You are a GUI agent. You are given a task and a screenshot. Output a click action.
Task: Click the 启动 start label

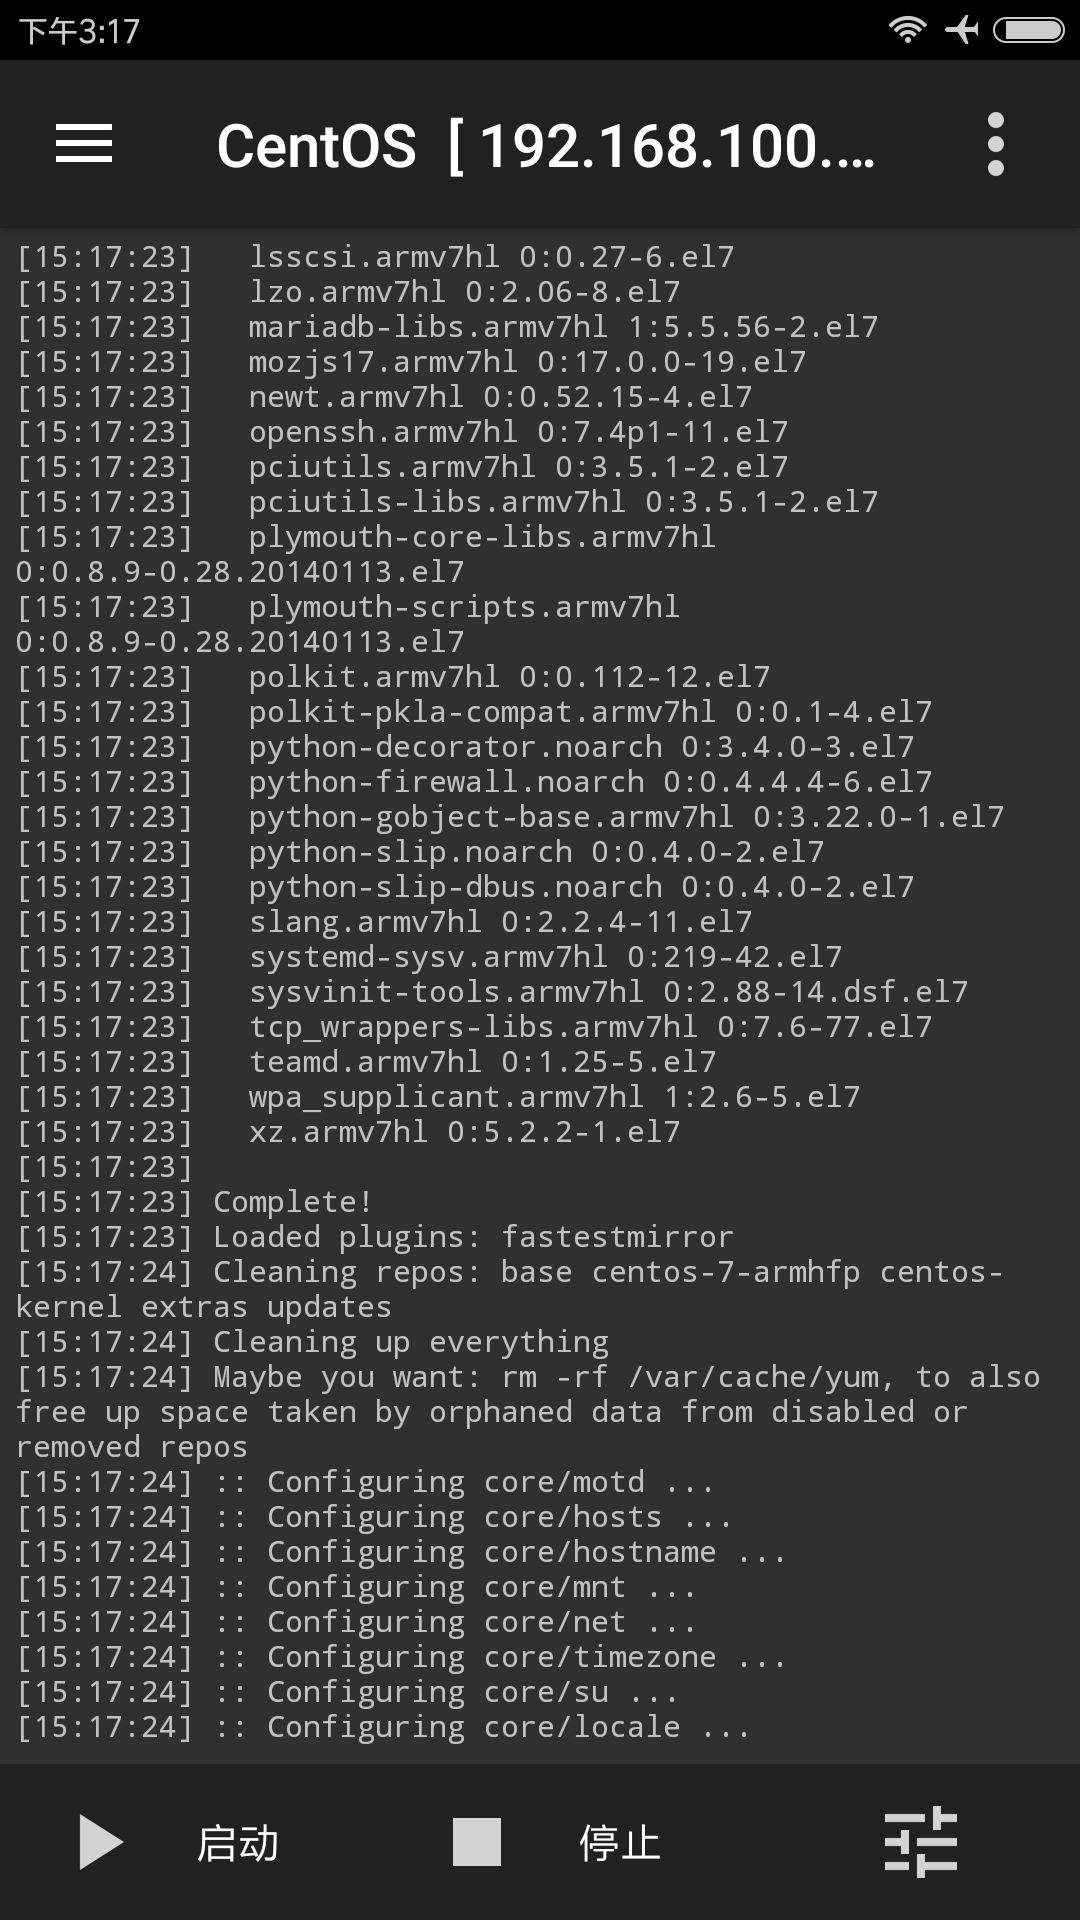click(238, 1843)
